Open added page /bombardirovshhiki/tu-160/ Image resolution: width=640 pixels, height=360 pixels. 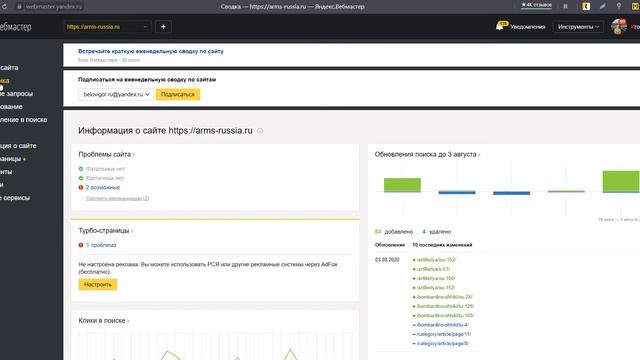(x=445, y=316)
